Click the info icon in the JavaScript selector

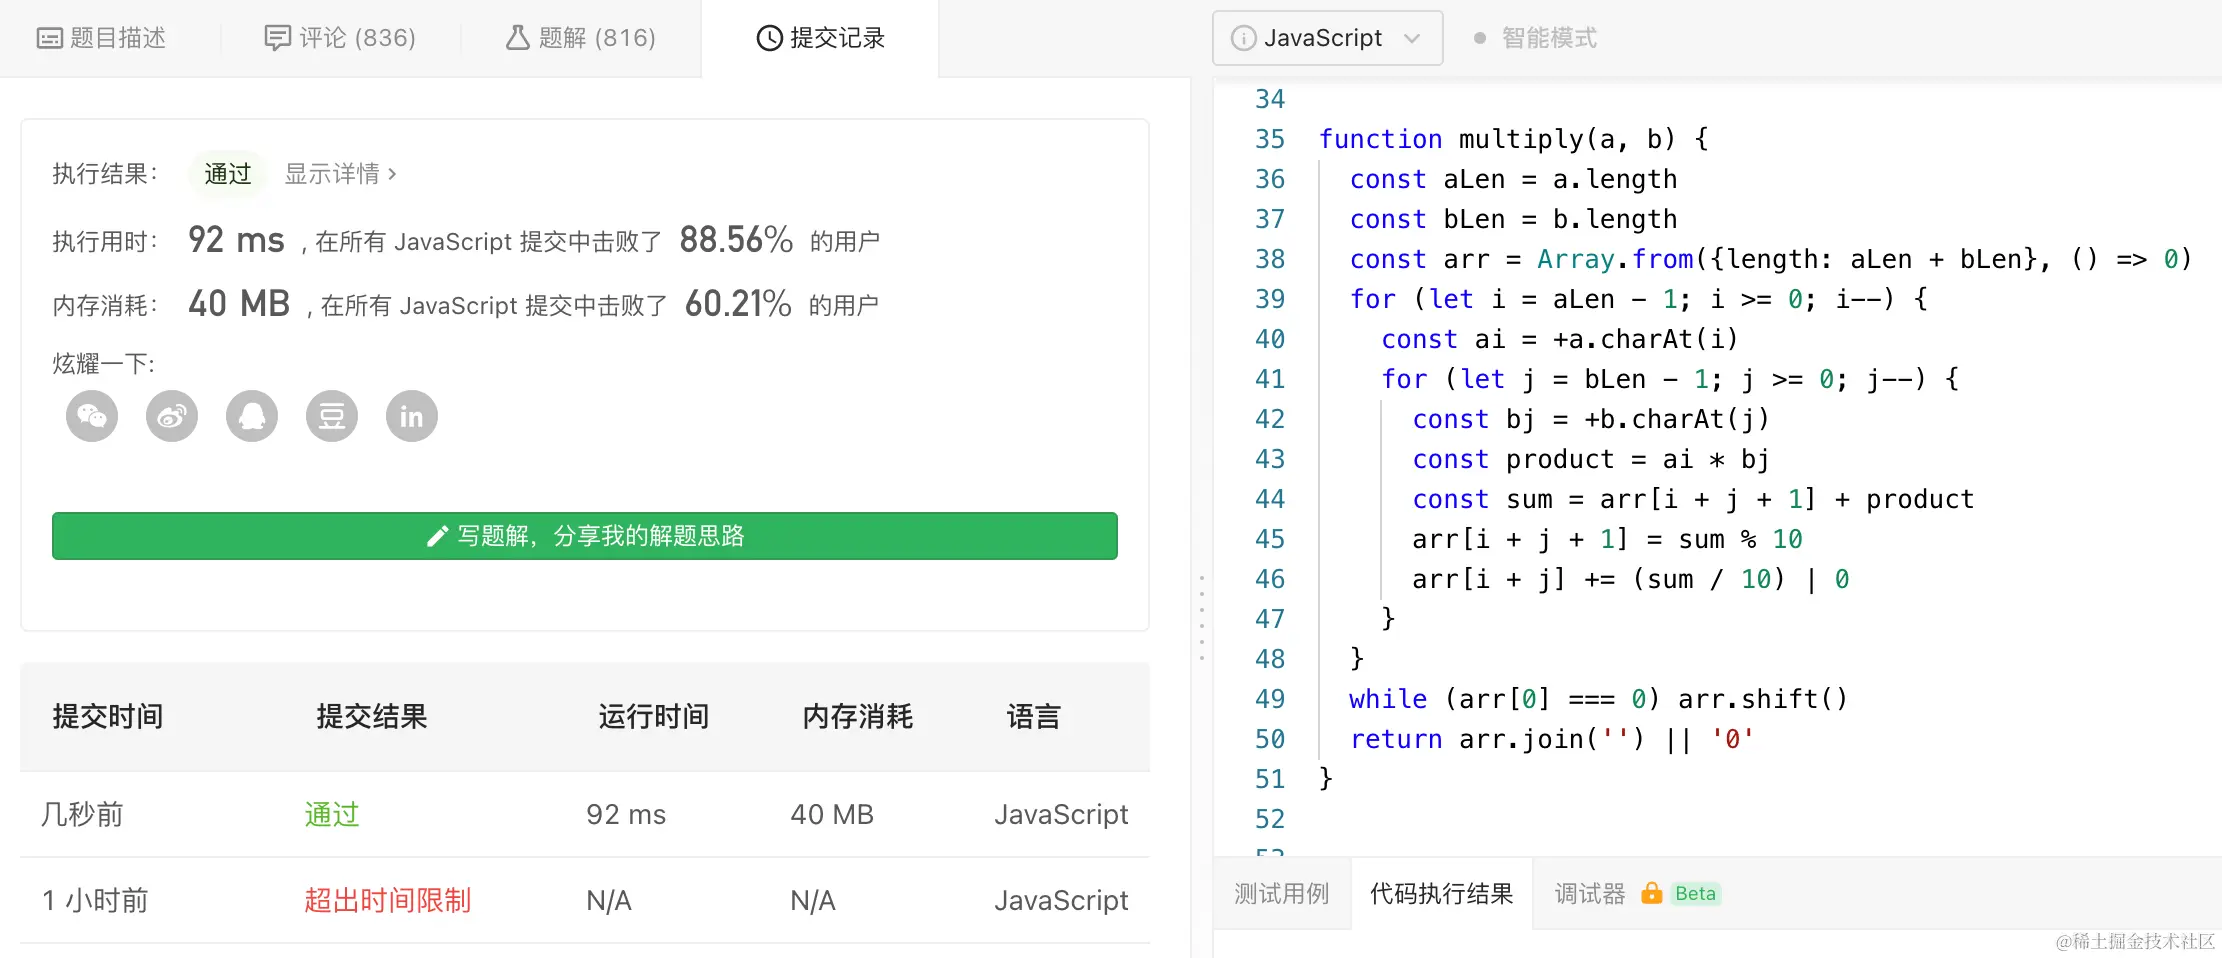coord(1243,38)
